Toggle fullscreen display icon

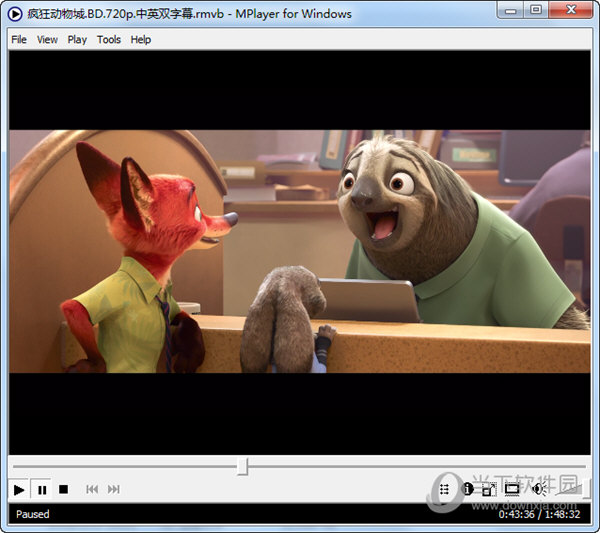pyautogui.click(x=512, y=489)
